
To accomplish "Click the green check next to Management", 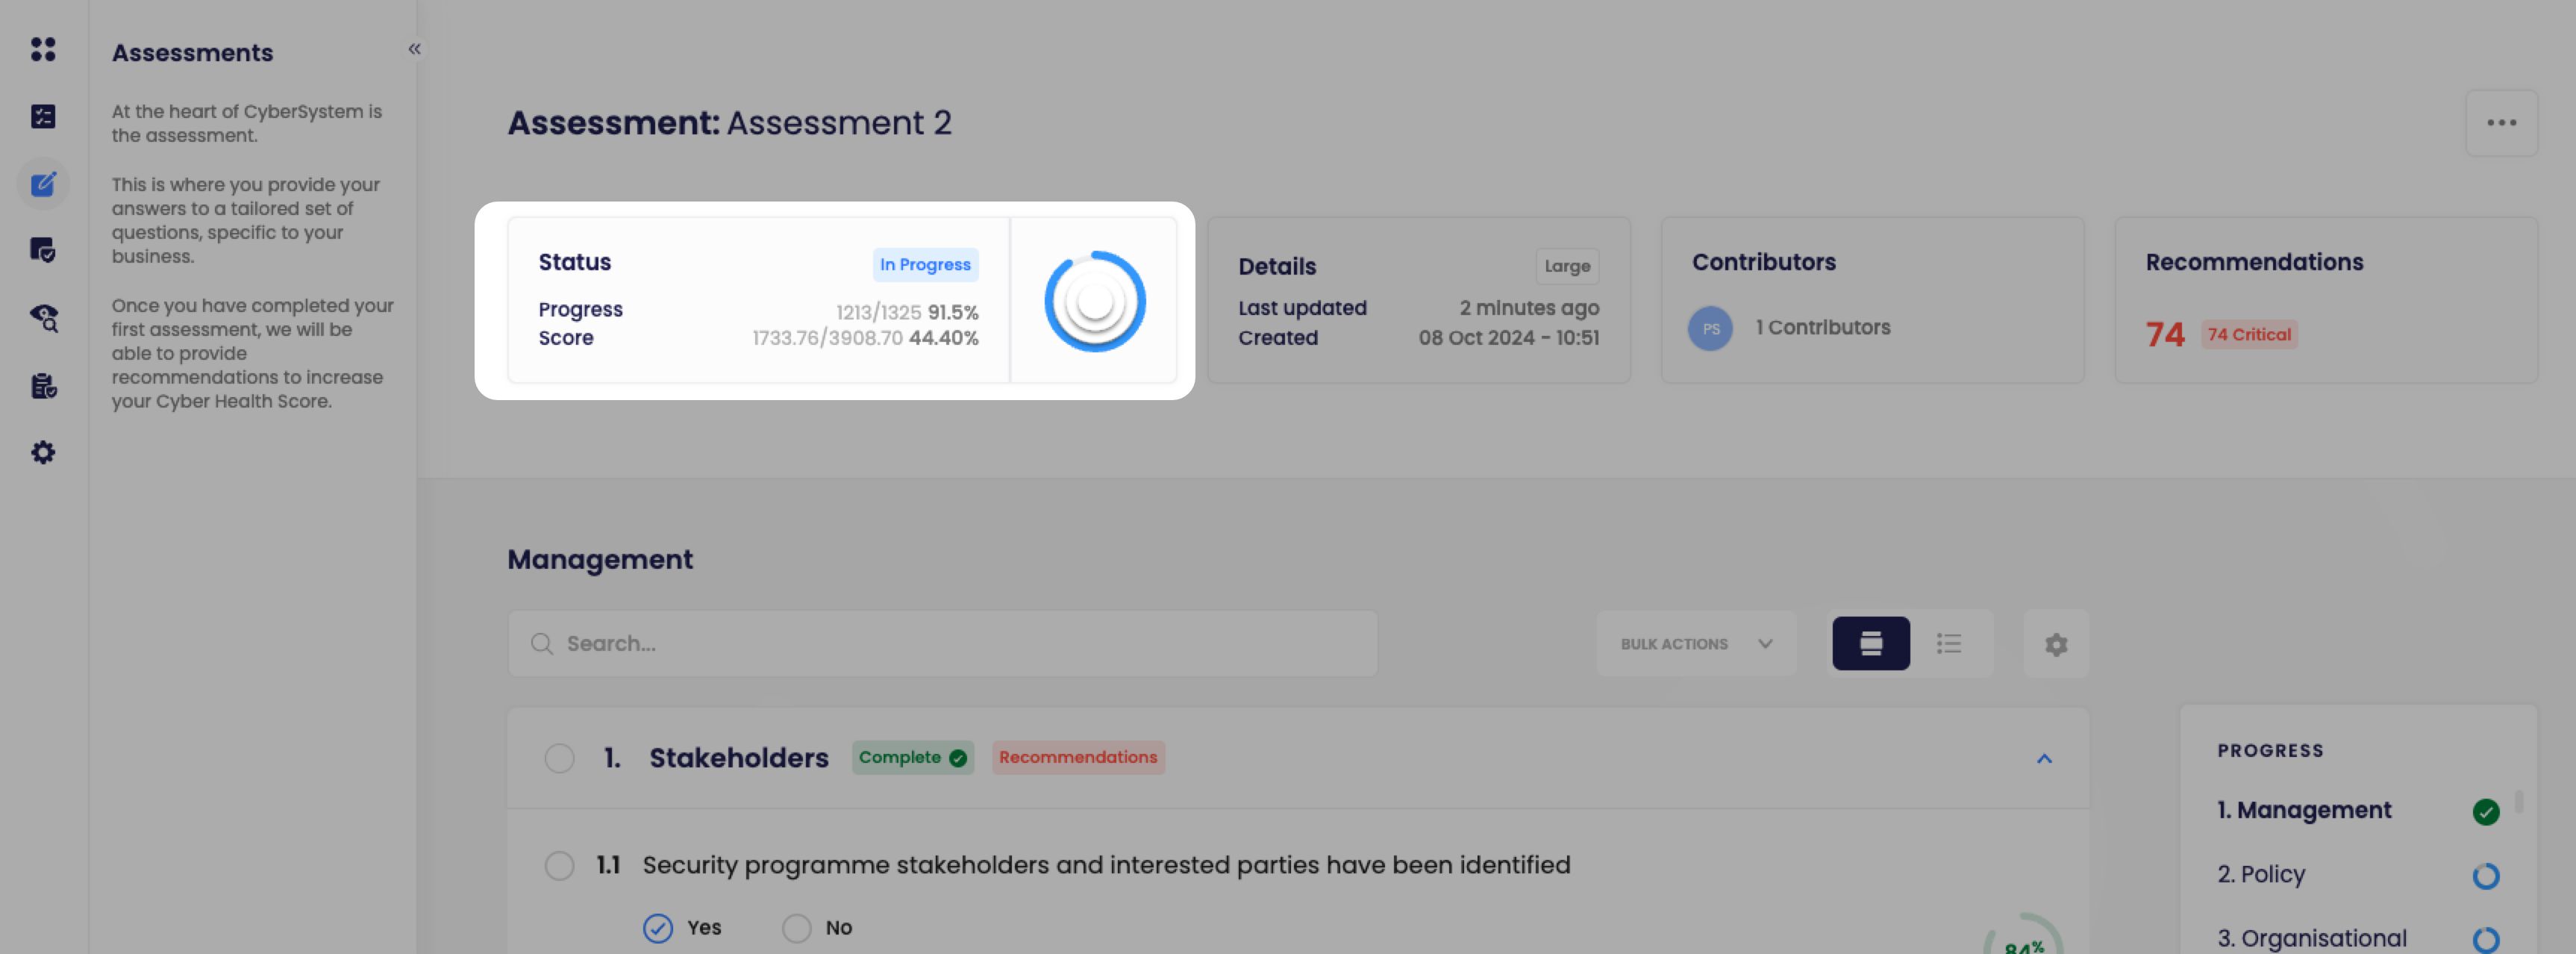I will pos(2485,811).
